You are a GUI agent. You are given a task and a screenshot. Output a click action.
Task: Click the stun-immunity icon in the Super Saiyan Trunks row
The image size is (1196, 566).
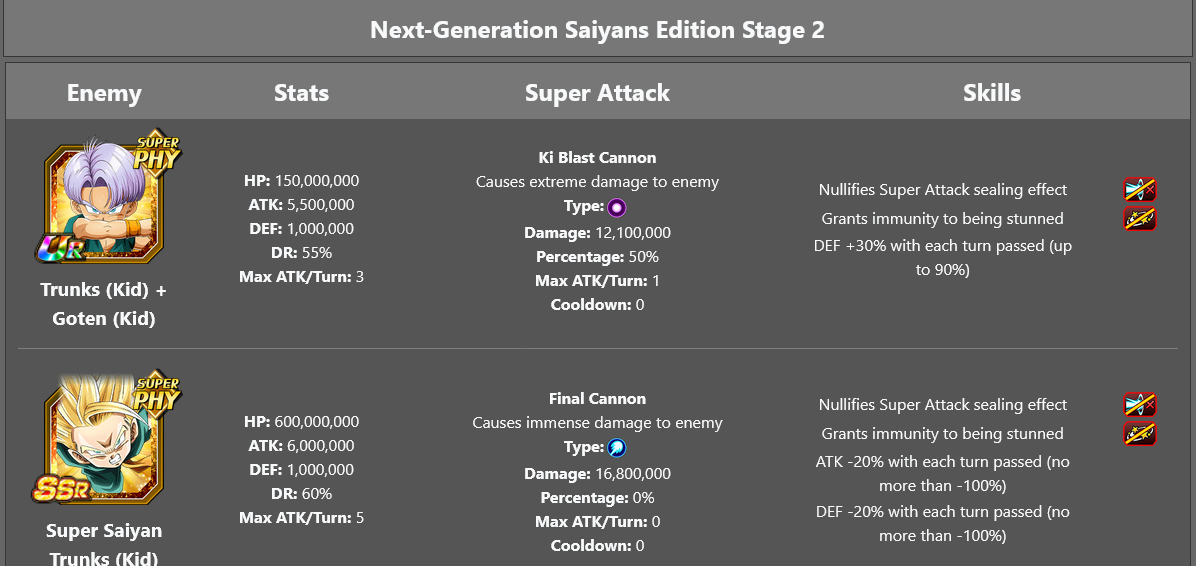pos(1140,434)
